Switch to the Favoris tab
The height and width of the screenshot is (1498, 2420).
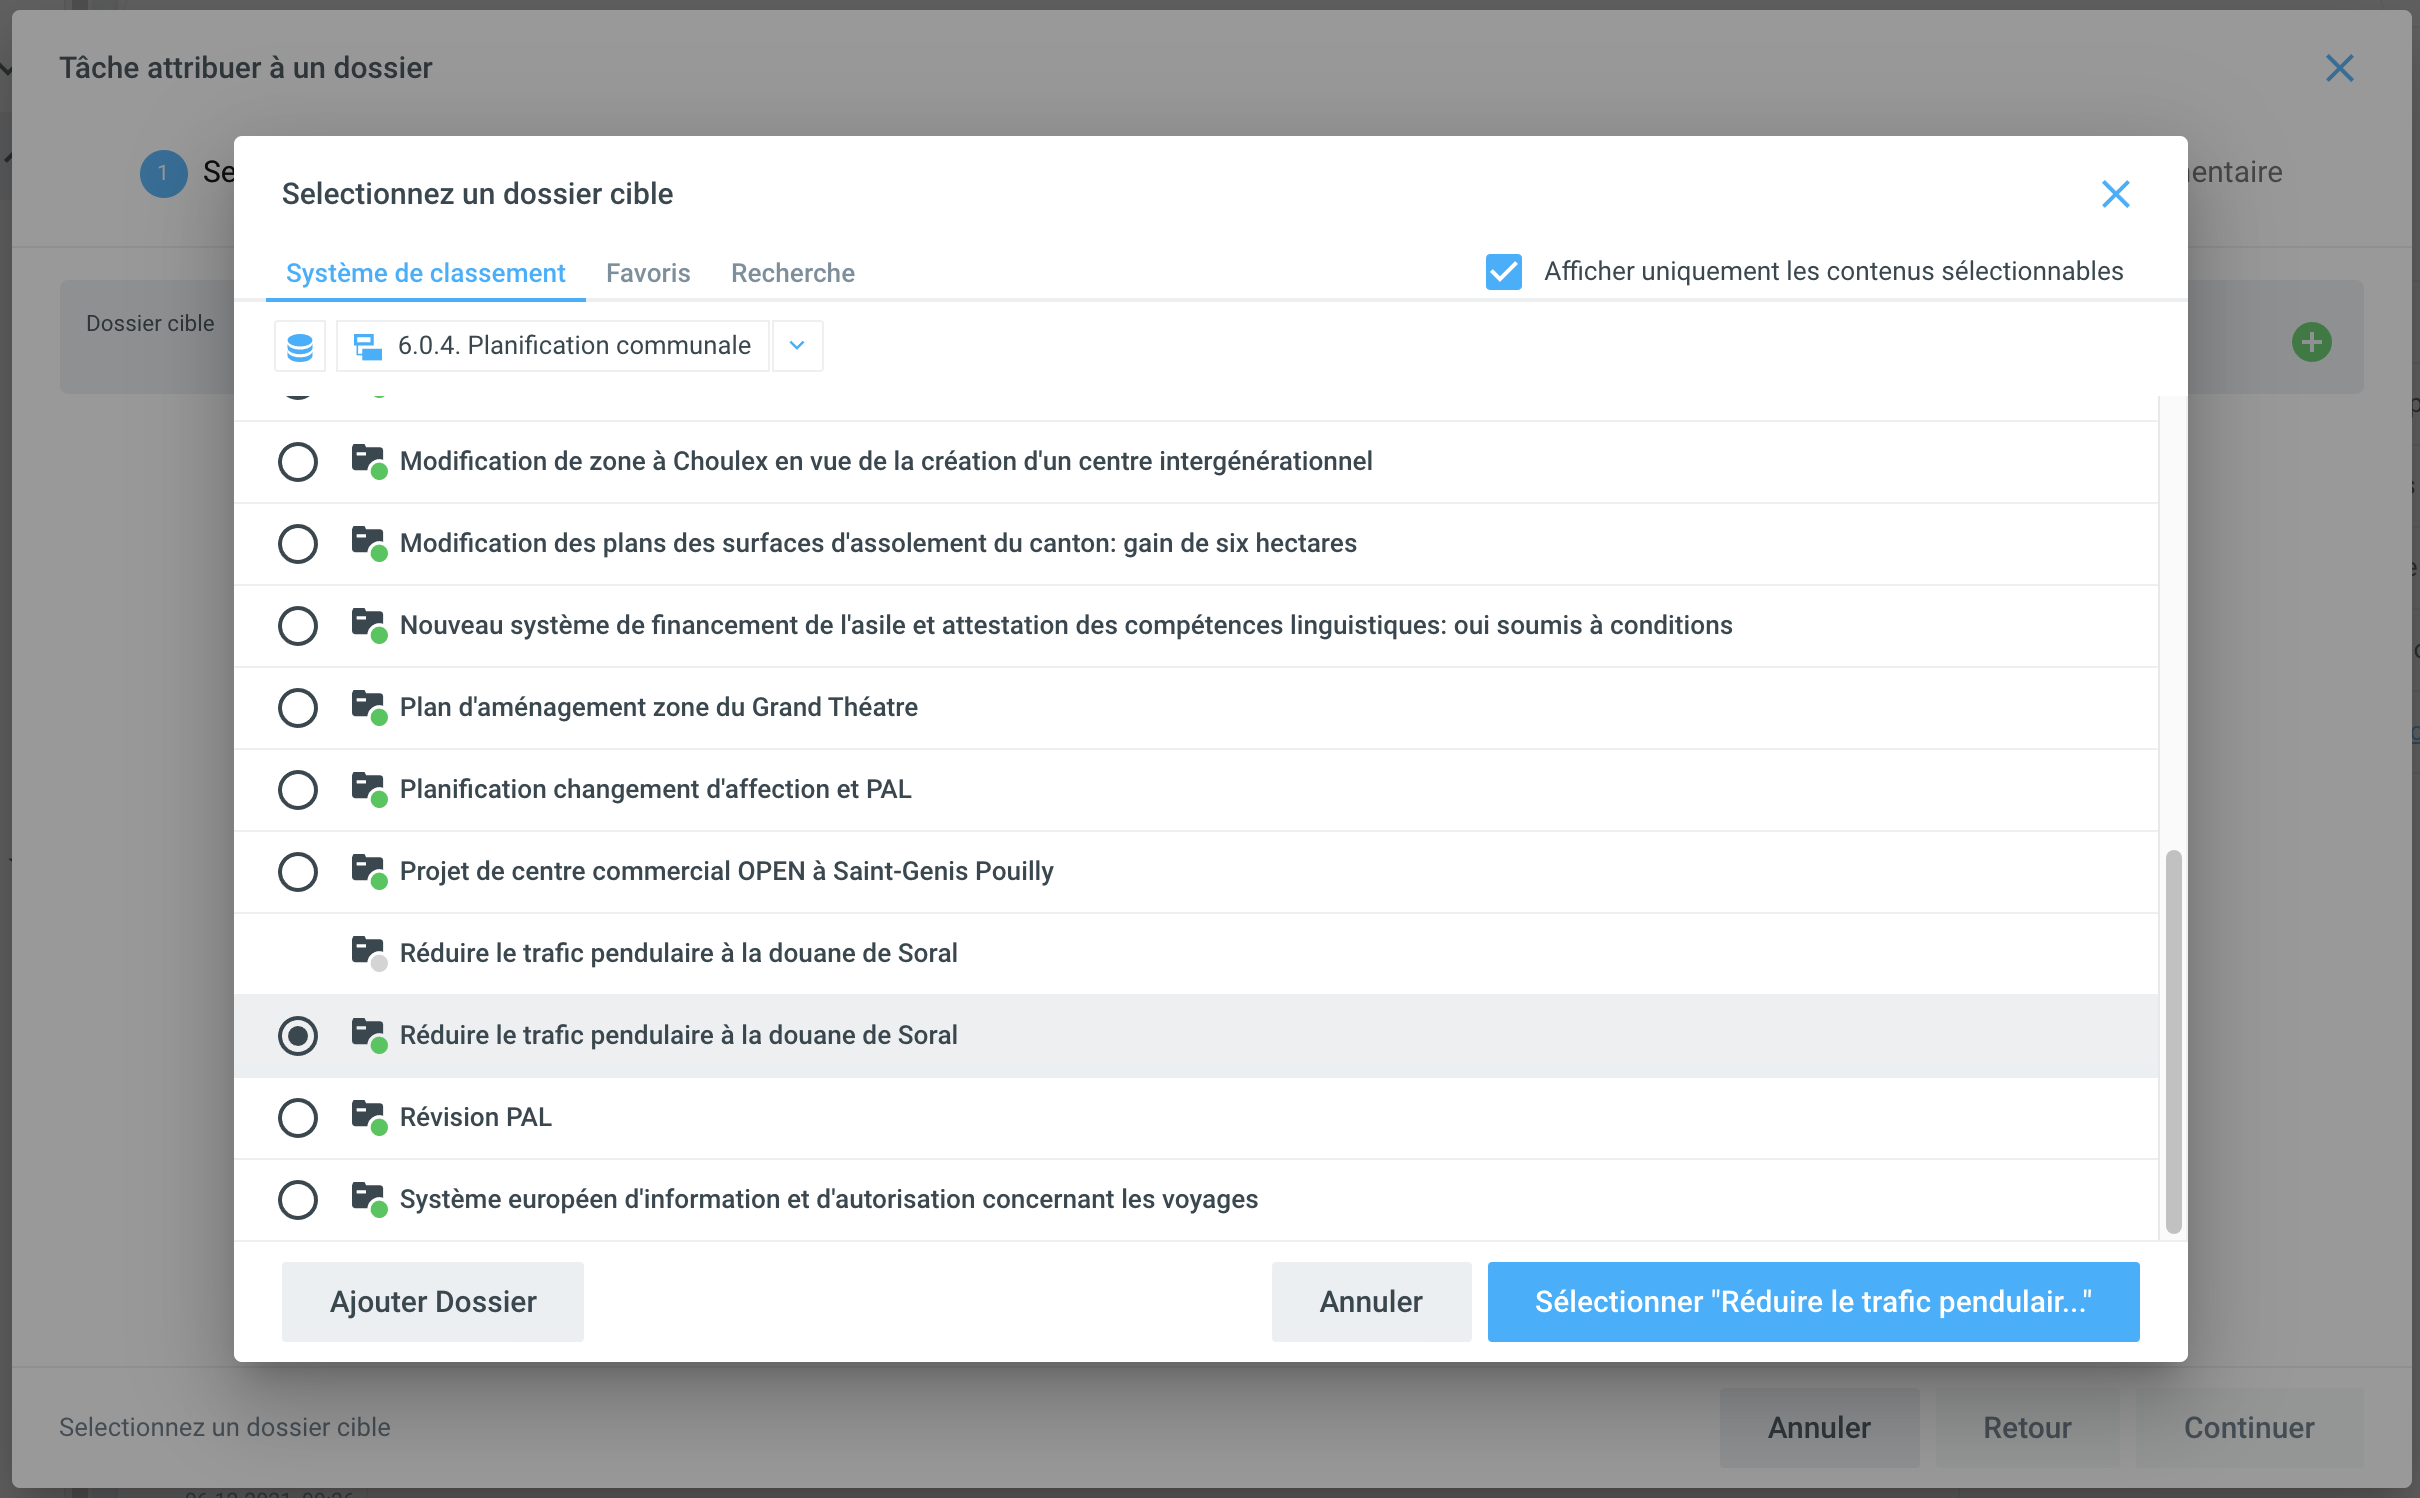click(648, 273)
